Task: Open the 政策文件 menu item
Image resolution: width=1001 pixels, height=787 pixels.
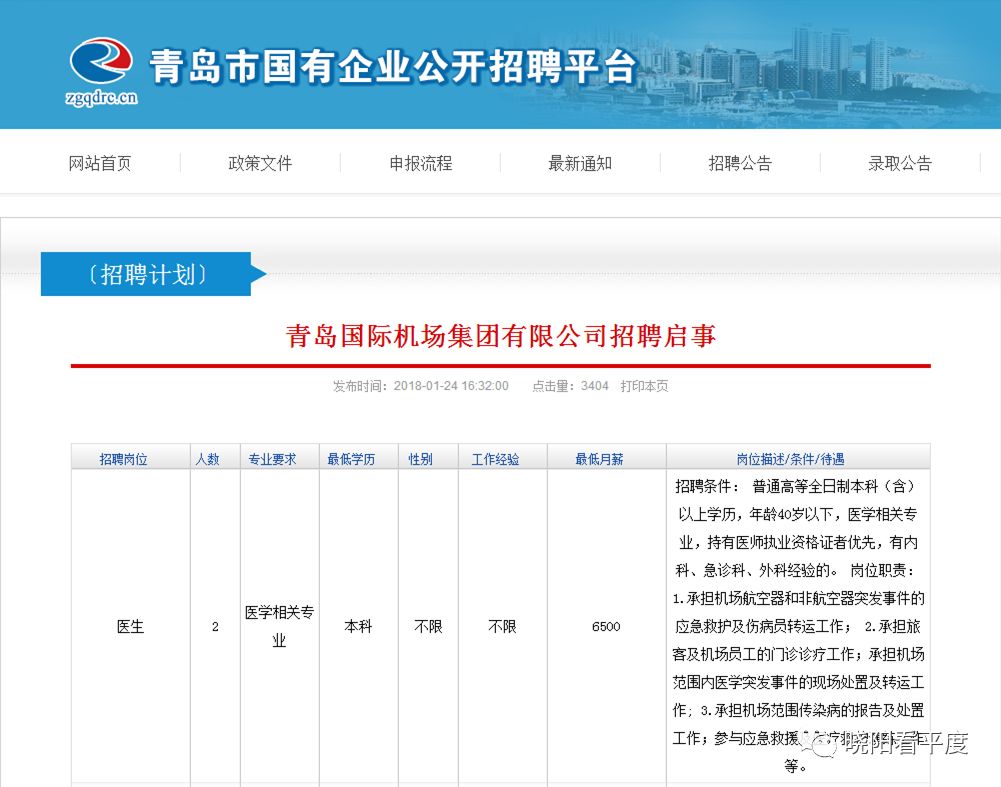Action: click(x=260, y=163)
